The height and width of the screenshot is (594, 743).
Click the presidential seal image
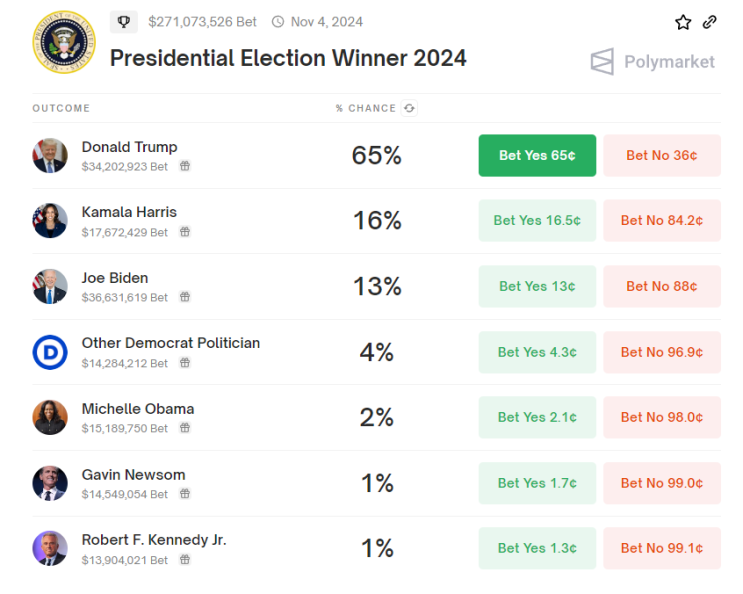61,42
